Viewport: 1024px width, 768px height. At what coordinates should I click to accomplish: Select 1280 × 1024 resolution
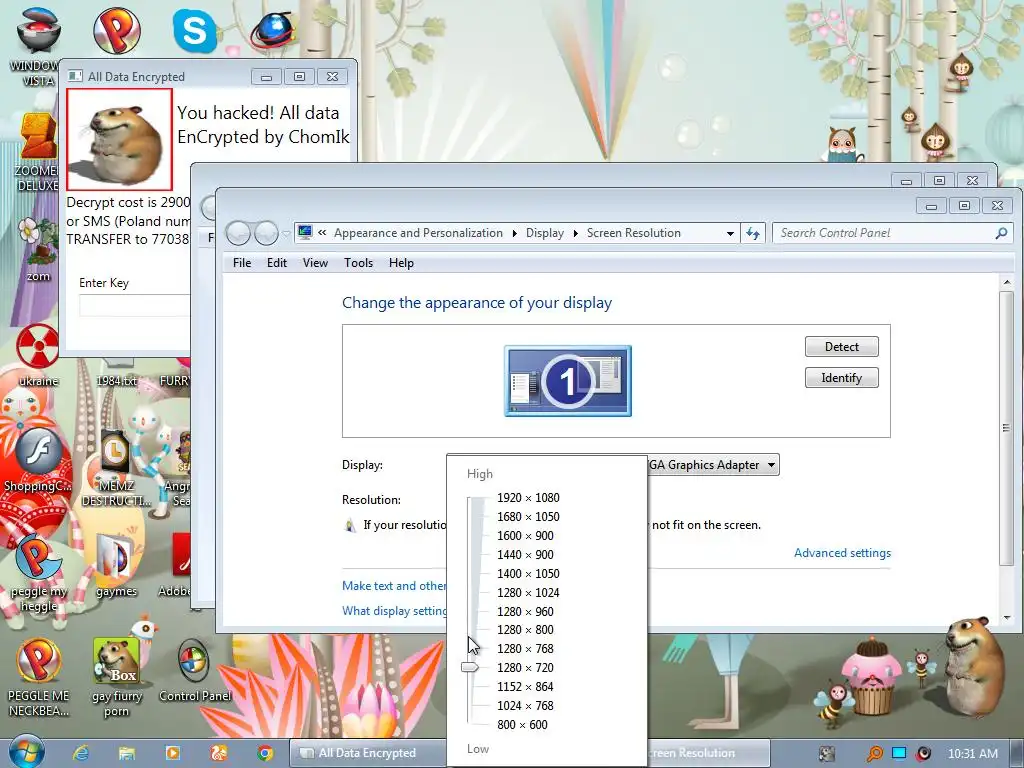coord(528,592)
